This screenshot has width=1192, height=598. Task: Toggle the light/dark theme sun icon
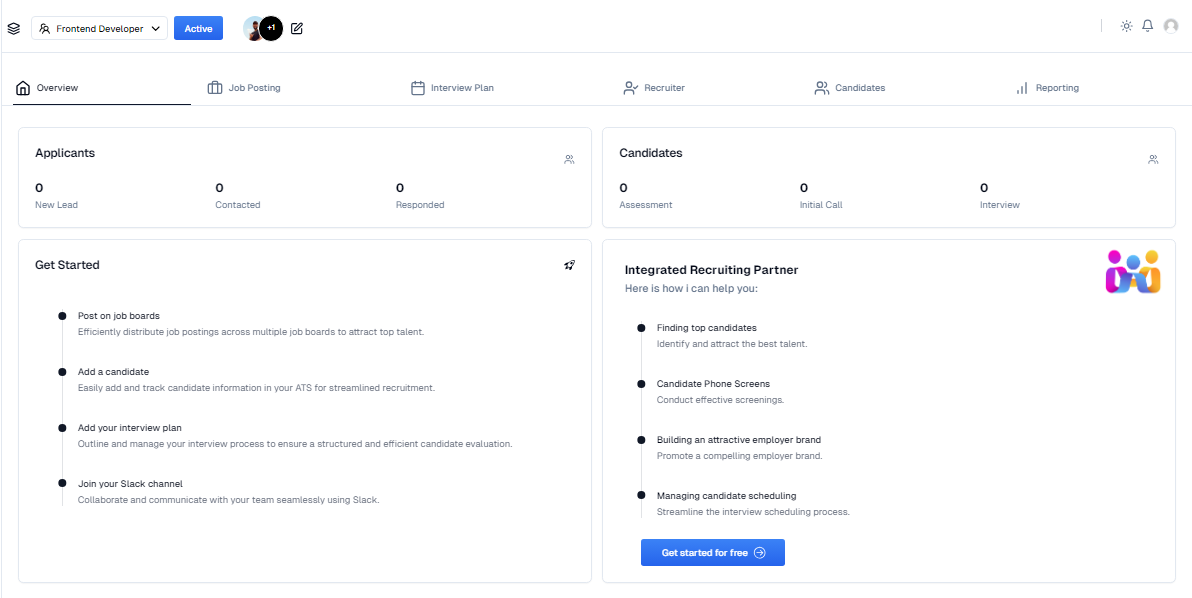tap(1127, 26)
